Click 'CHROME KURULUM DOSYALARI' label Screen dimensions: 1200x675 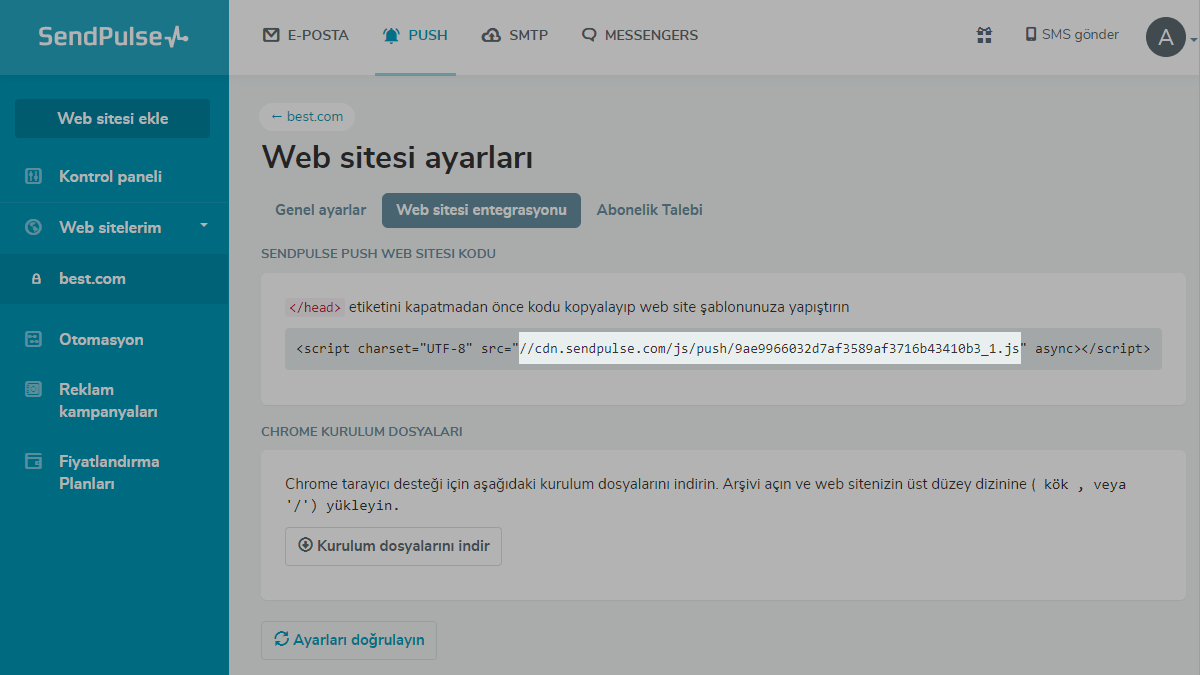pos(361,431)
